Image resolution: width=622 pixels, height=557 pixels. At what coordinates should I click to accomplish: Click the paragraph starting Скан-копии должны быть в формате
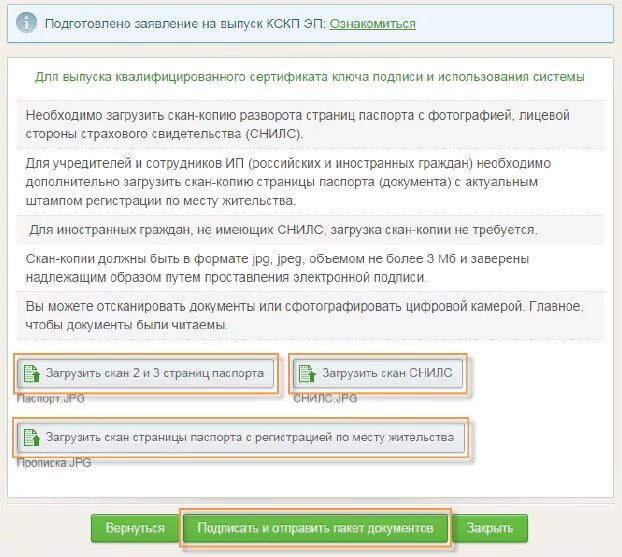[x=277, y=268]
